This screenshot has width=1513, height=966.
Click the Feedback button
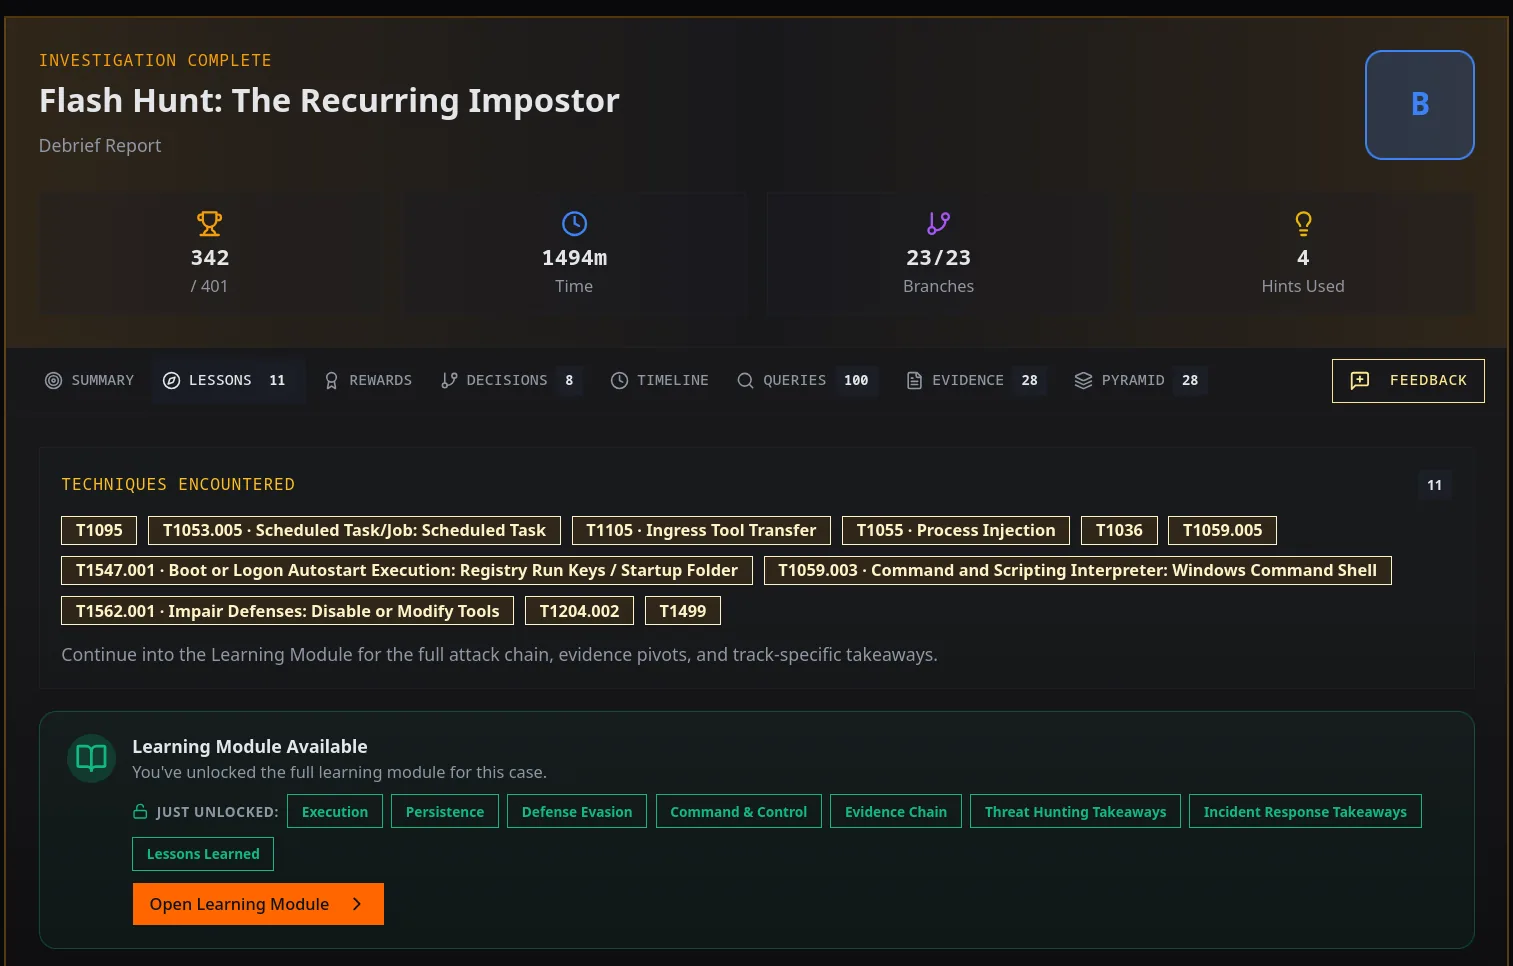[x=1408, y=380]
